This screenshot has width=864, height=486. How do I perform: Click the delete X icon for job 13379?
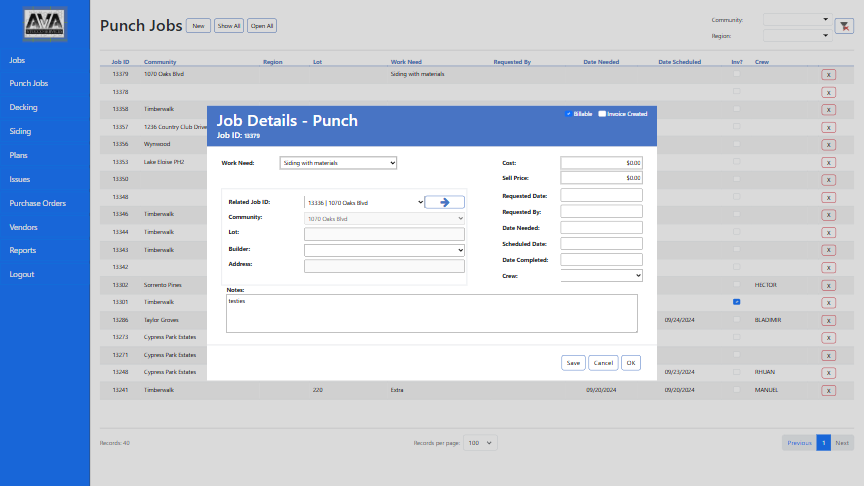pos(828,74)
